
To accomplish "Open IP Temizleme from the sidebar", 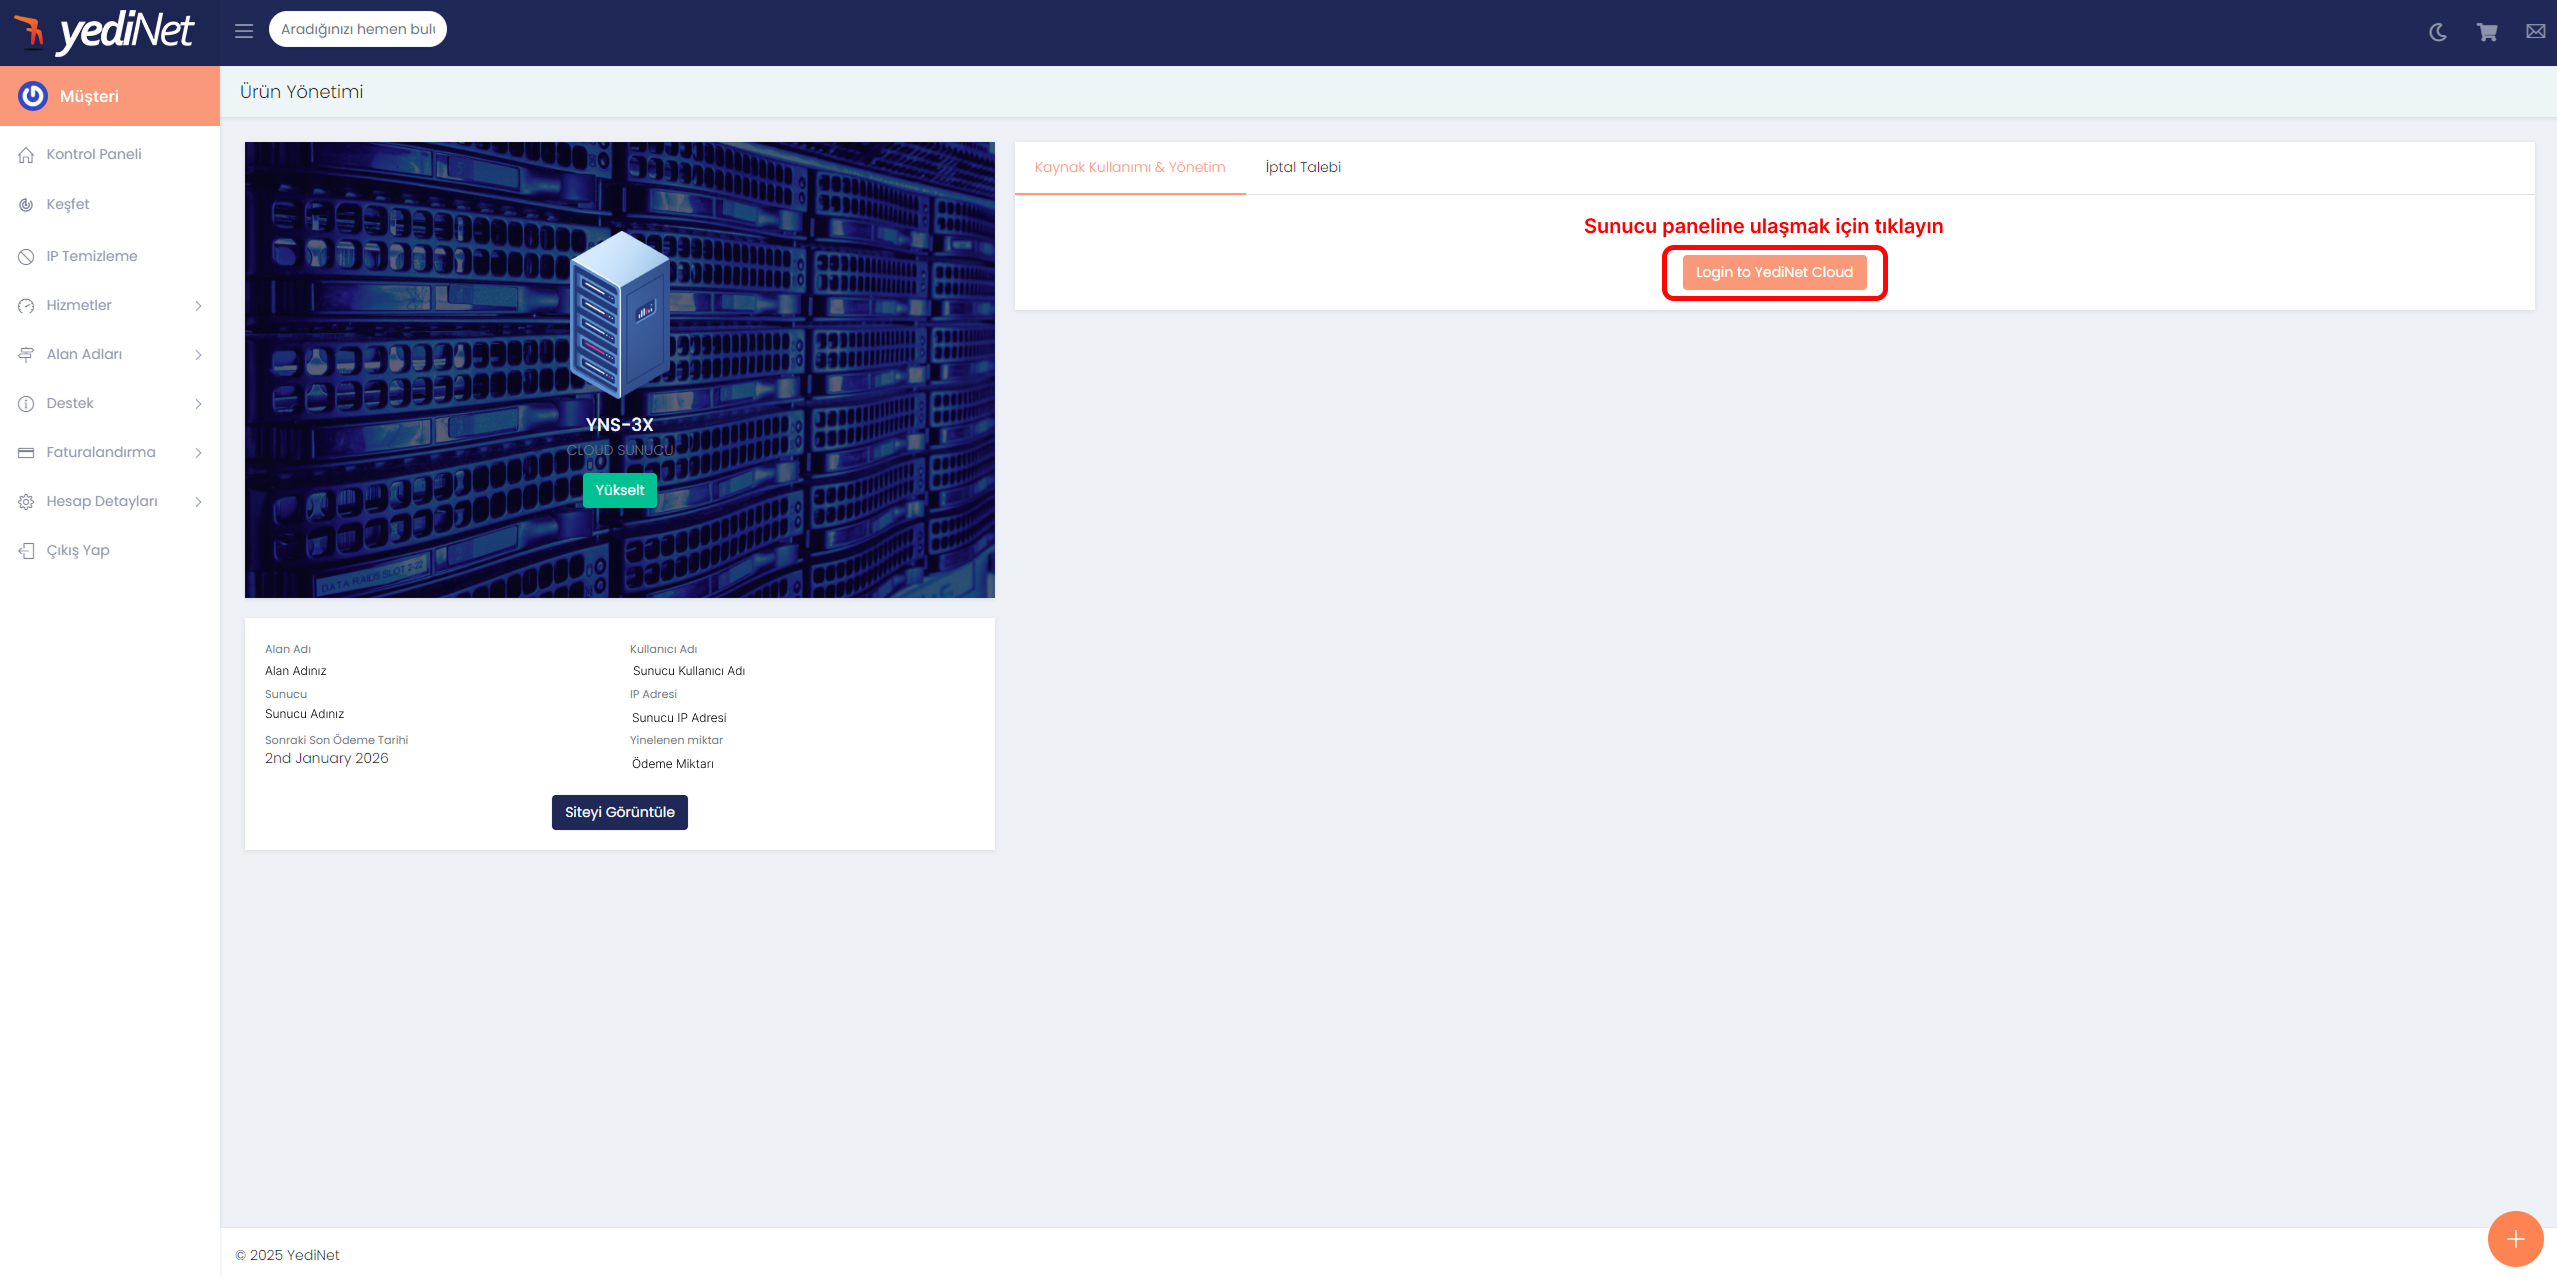I will pyautogui.click(x=92, y=256).
